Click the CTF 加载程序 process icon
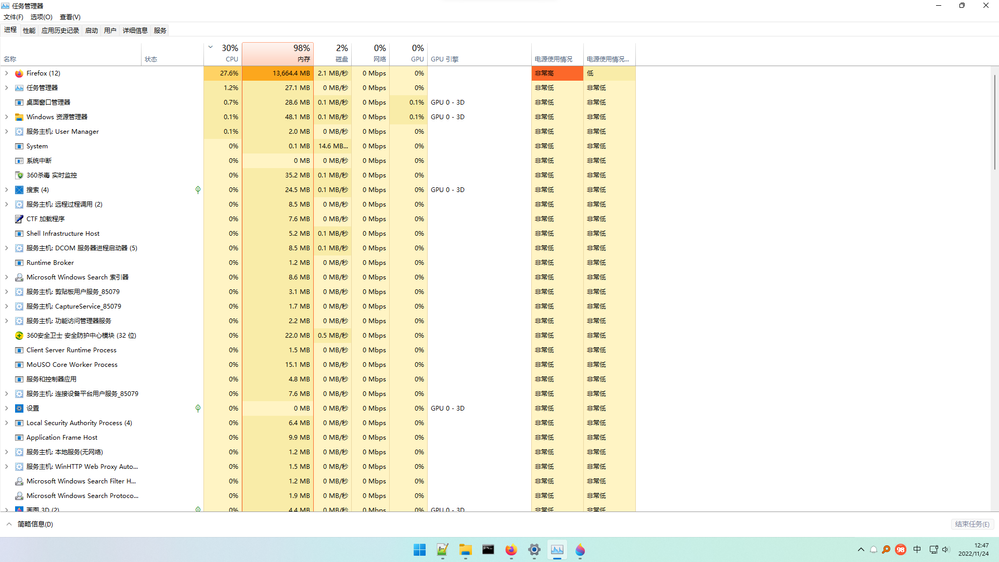 pos(19,219)
